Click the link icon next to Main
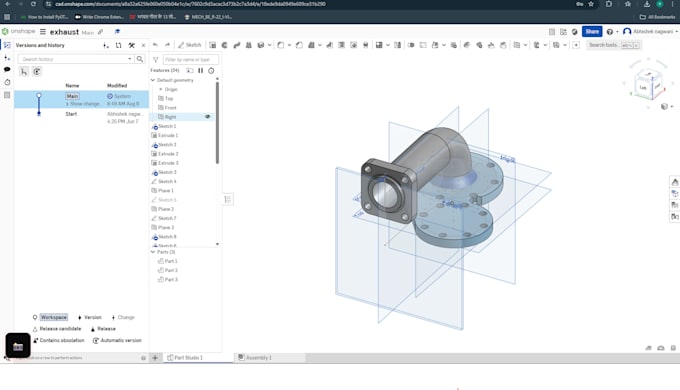680x390 pixels. 101,32
